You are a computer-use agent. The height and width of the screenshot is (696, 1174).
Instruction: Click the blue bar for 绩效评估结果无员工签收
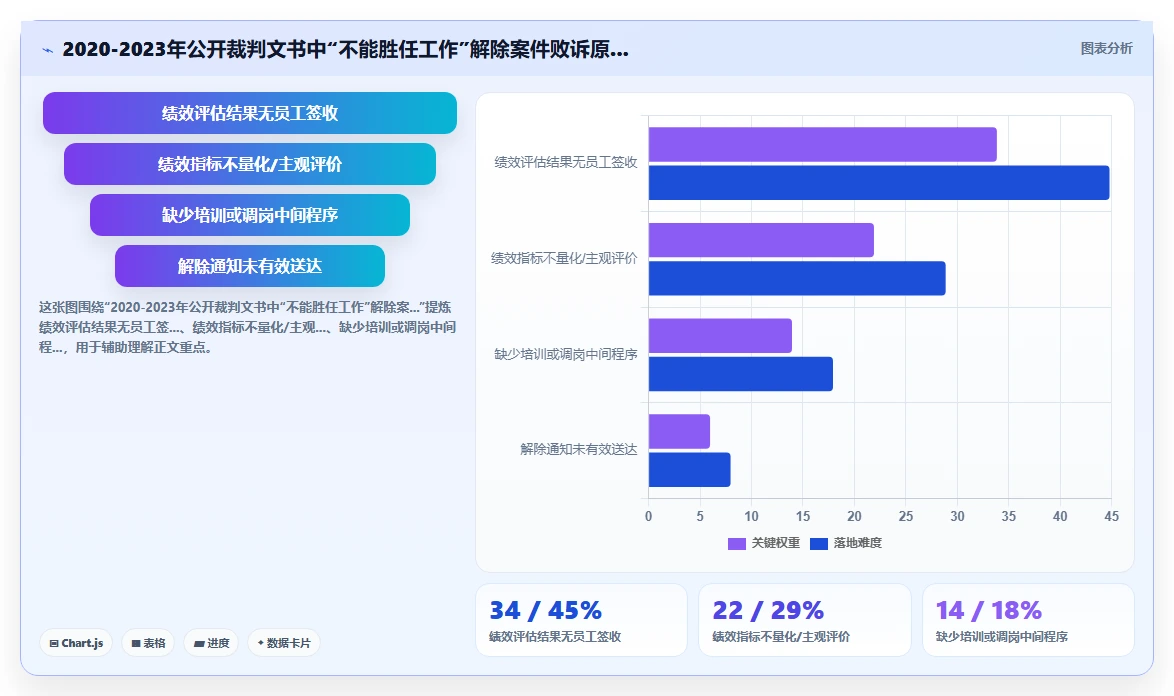click(879, 183)
